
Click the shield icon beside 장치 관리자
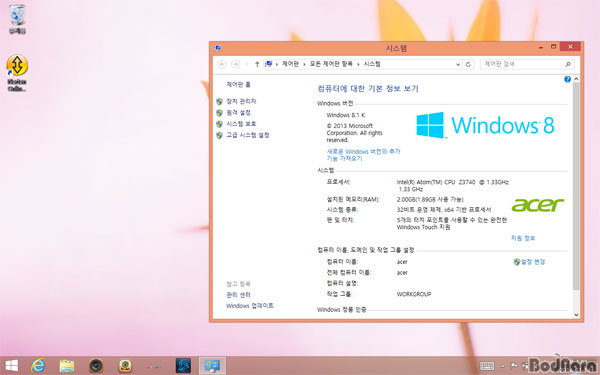pos(219,101)
